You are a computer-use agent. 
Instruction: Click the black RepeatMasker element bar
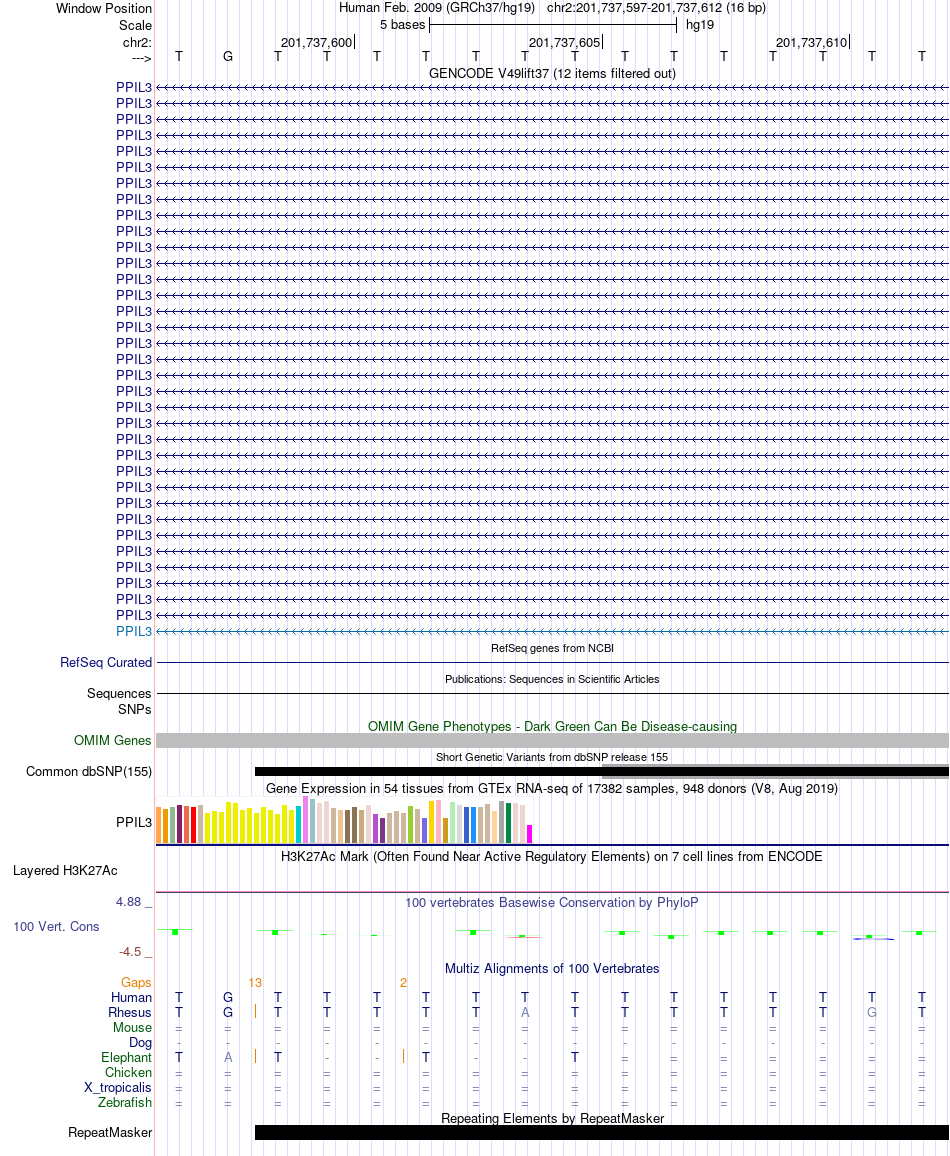pyautogui.click(x=601, y=1132)
